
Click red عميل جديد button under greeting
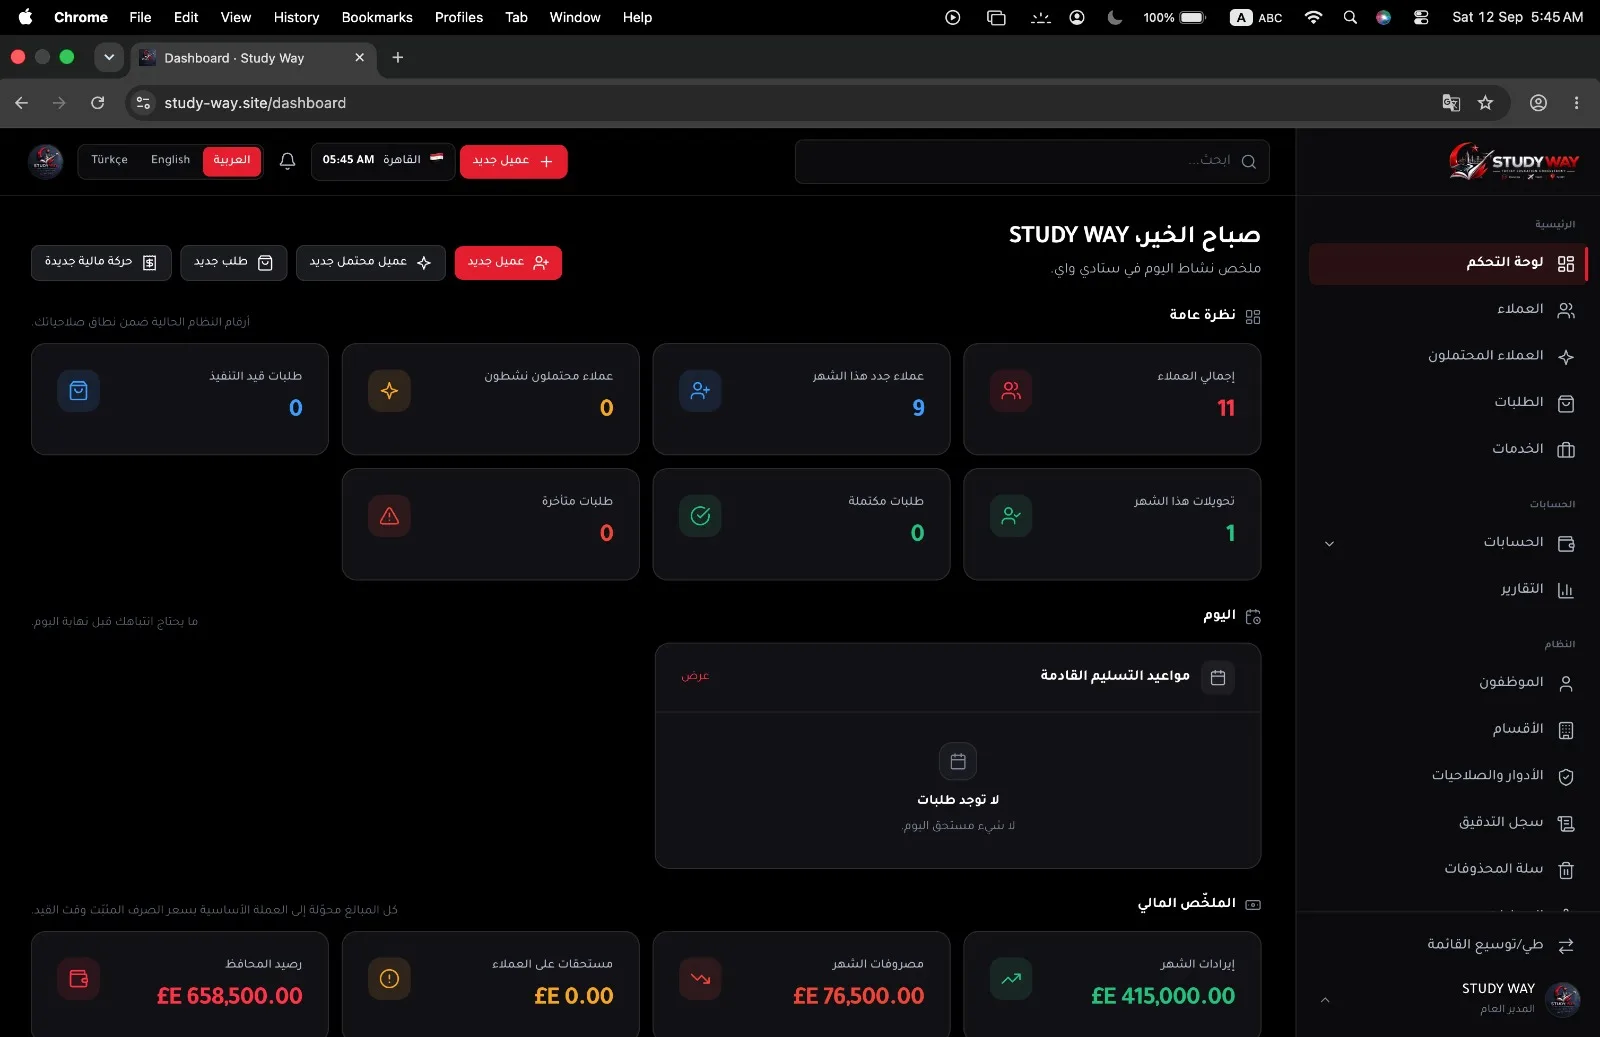tap(508, 263)
